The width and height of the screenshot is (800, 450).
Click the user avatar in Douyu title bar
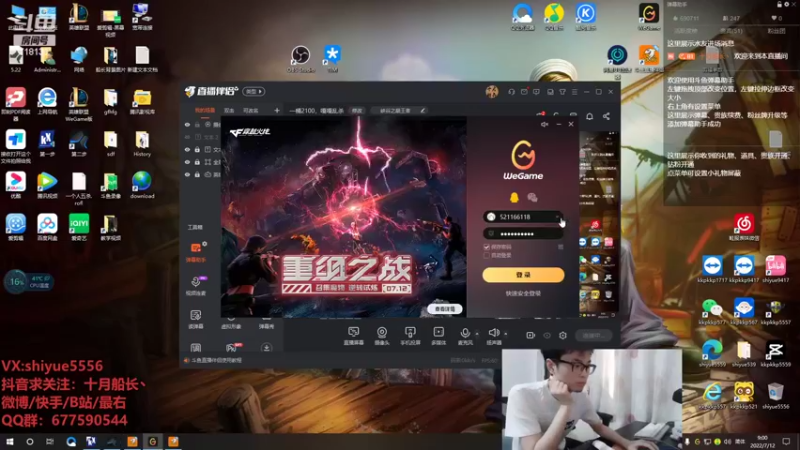click(492, 92)
